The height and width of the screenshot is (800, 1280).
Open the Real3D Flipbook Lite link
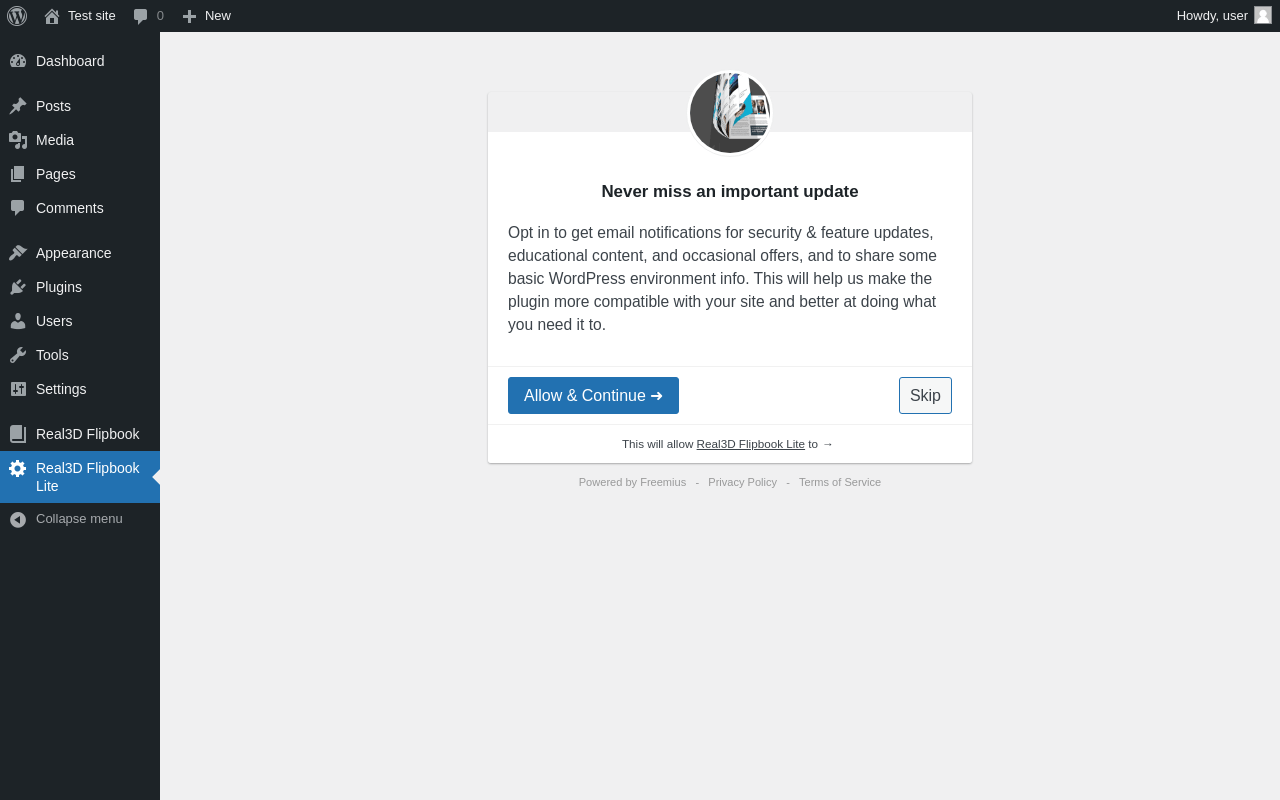coord(750,444)
